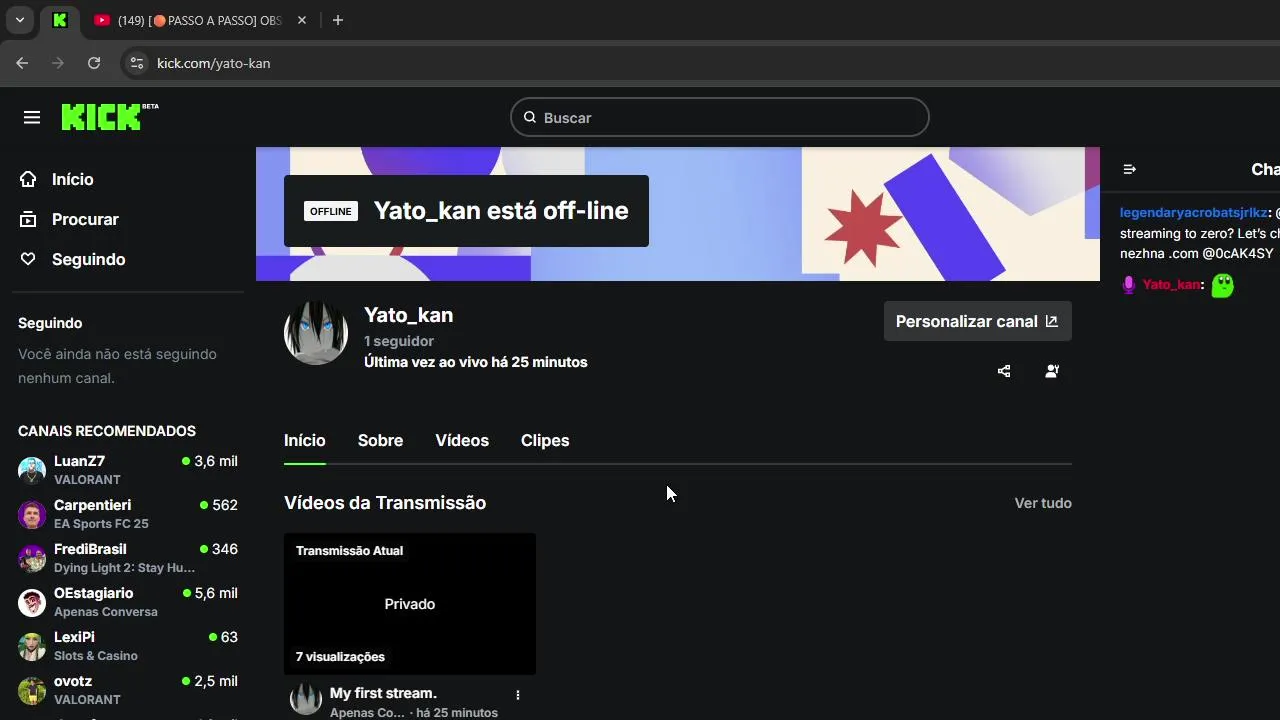The width and height of the screenshot is (1280, 720).
Task: Click the OFFLINE badge
Action: [x=331, y=211]
